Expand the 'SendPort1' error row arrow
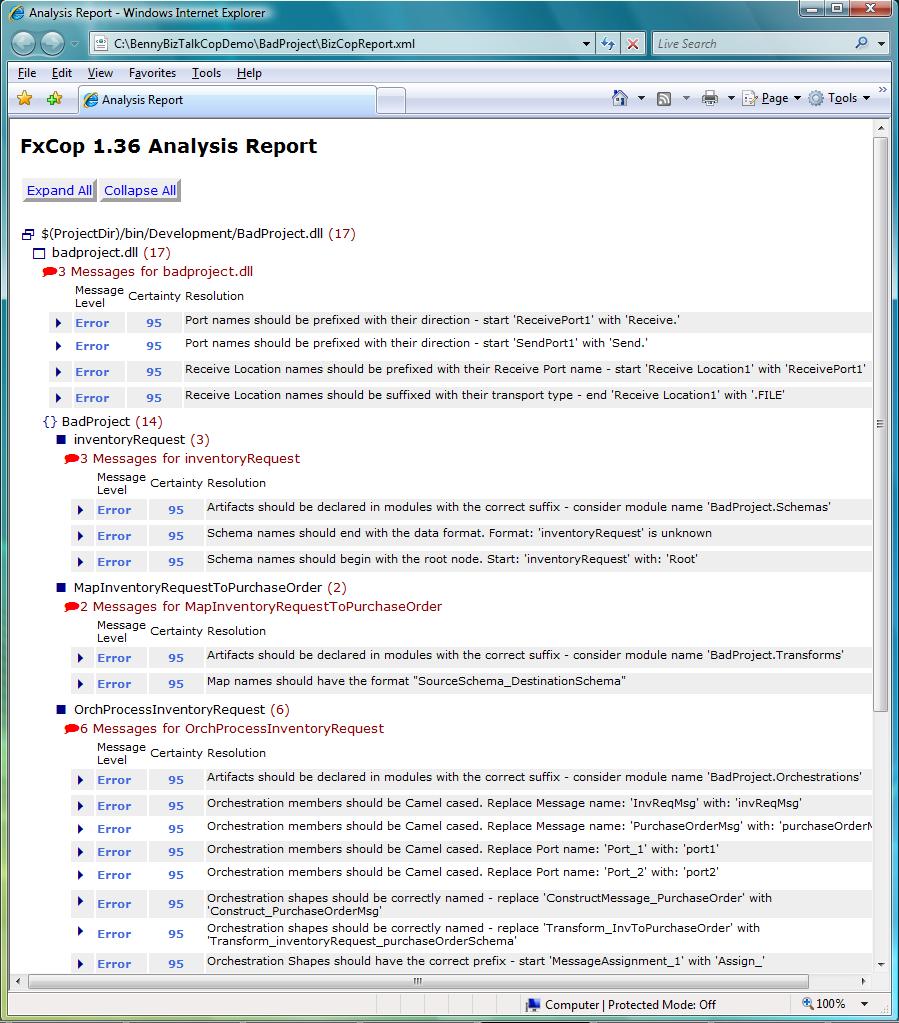Screen dimensions: 899x1023 coord(59,346)
